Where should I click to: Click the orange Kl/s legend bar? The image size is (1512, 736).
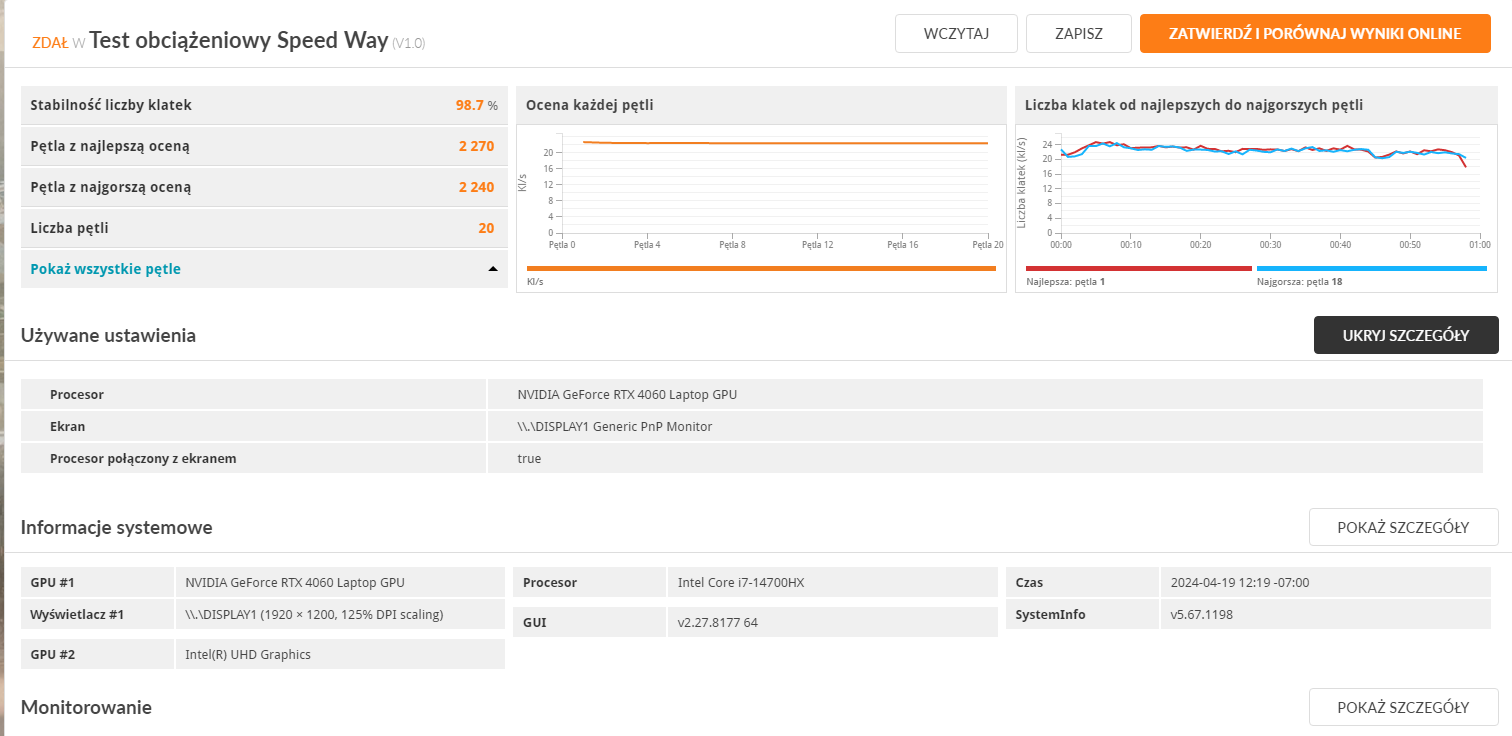(x=761, y=268)
